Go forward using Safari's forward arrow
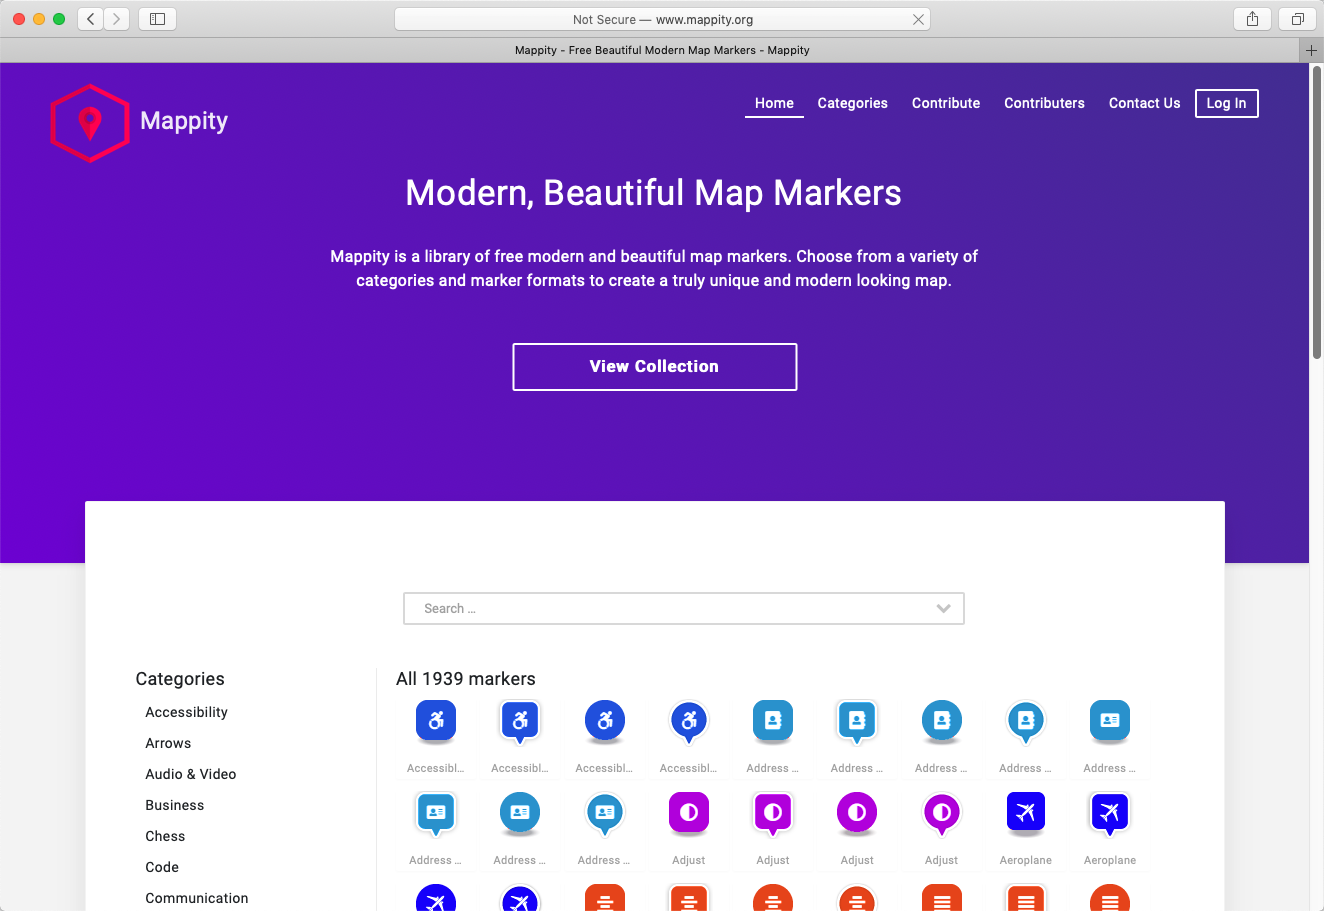1324x911 pixels. (x=117, y=19)
